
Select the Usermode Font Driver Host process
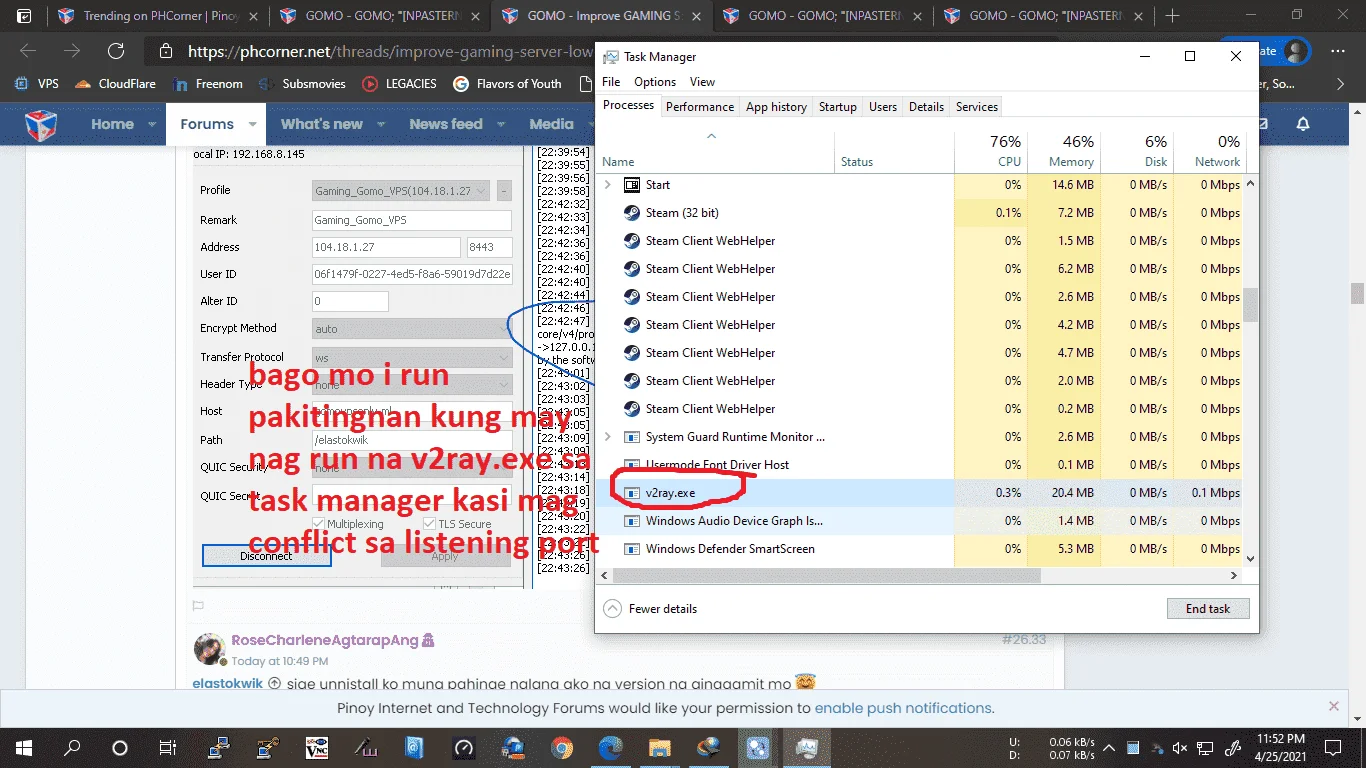[x=920, y=465]
